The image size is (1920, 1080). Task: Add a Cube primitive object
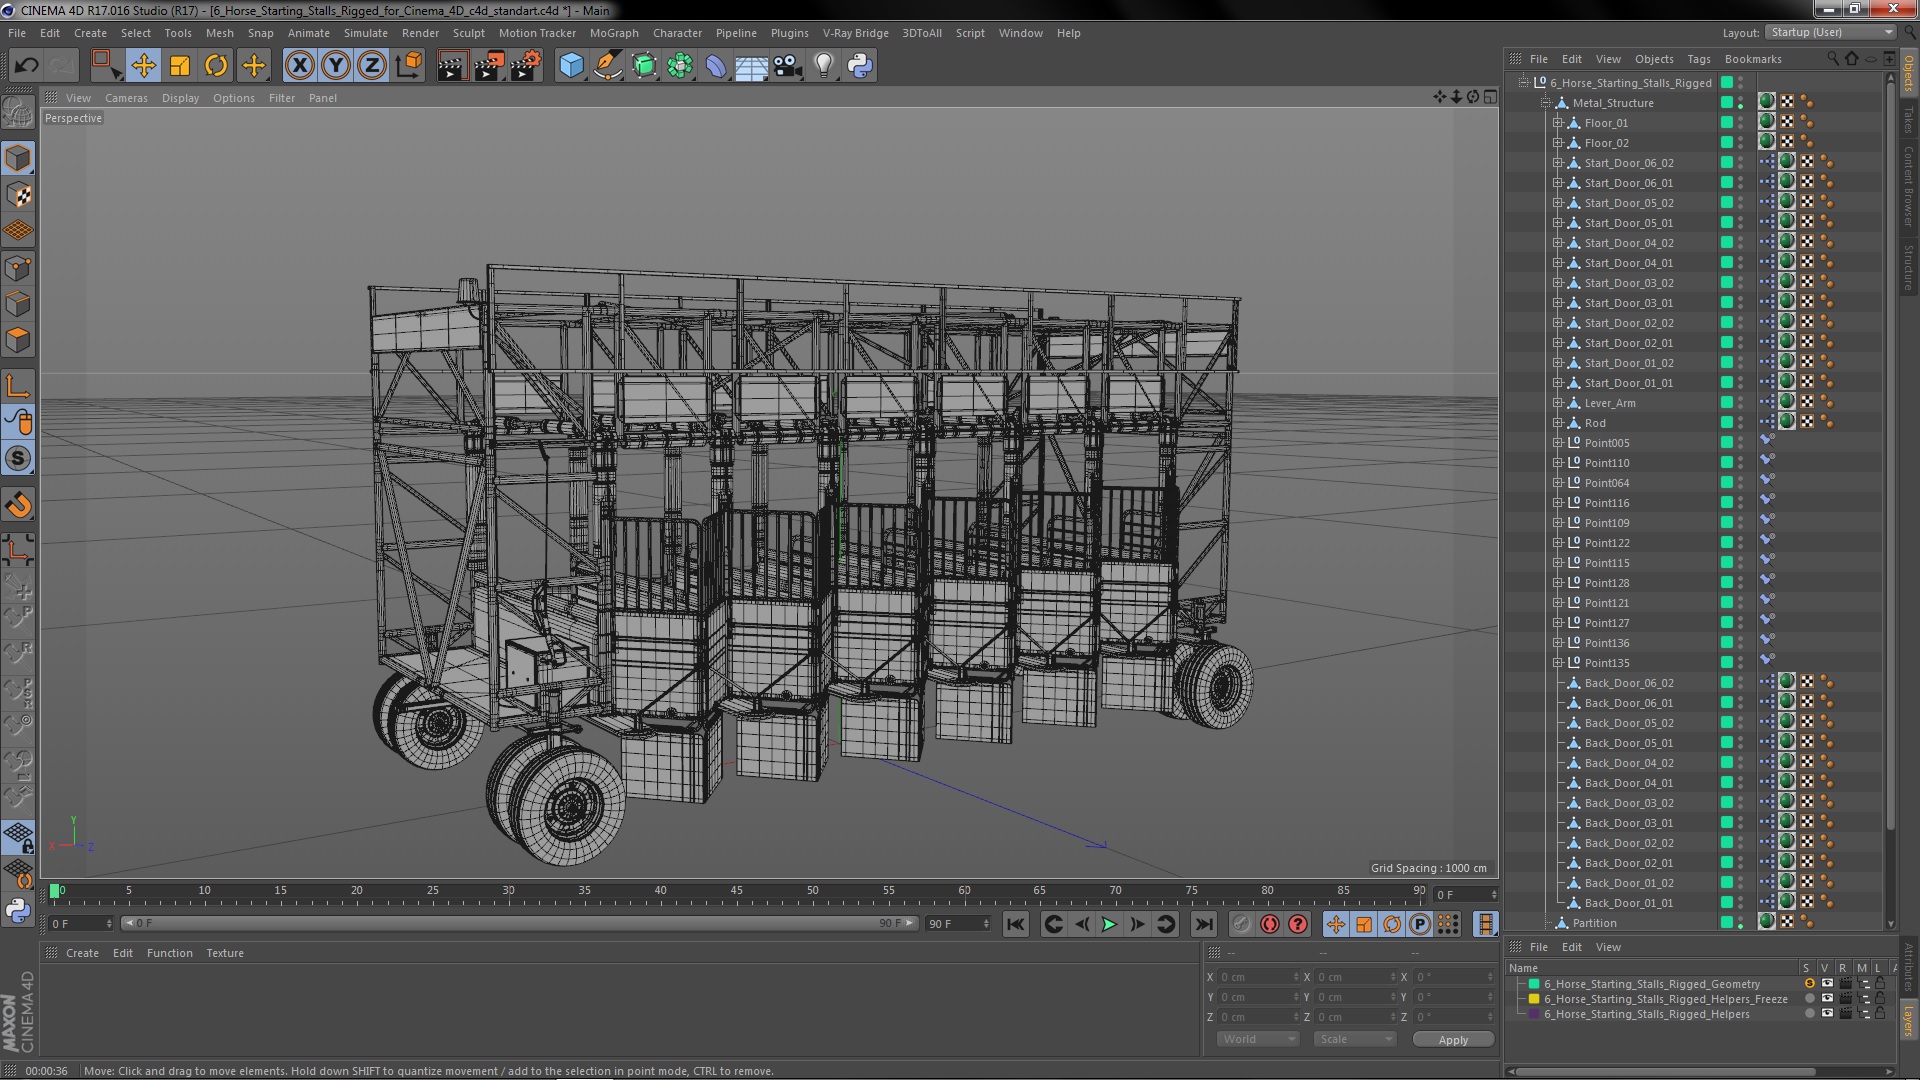point(571,66)
